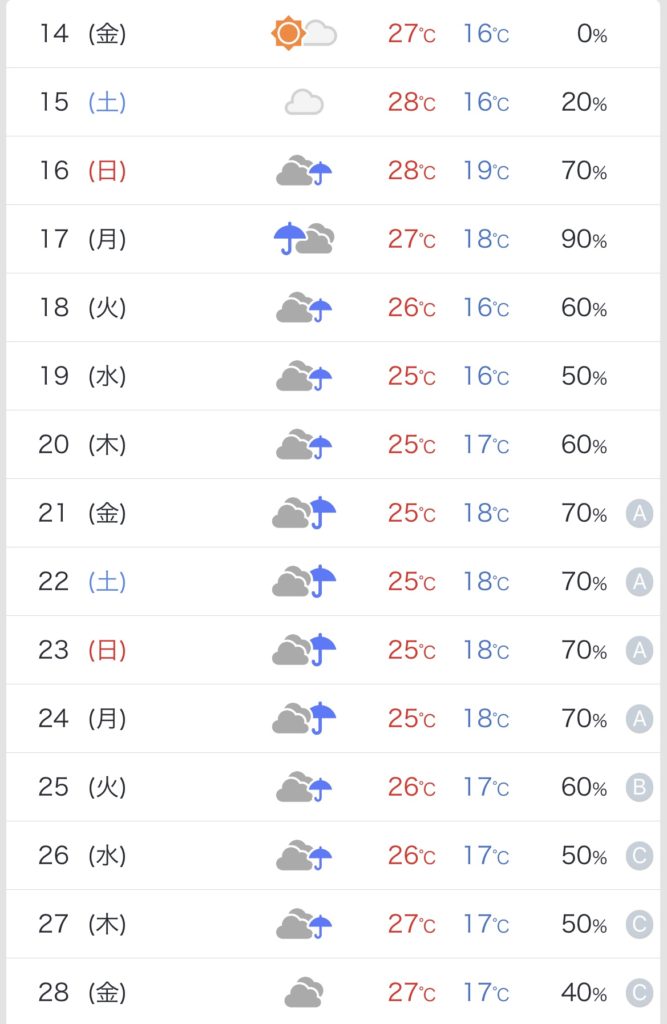Viewport: 667px width, 1024px height.
Task: Tap the reliability C badge on day 28
Action: (640, 993)
